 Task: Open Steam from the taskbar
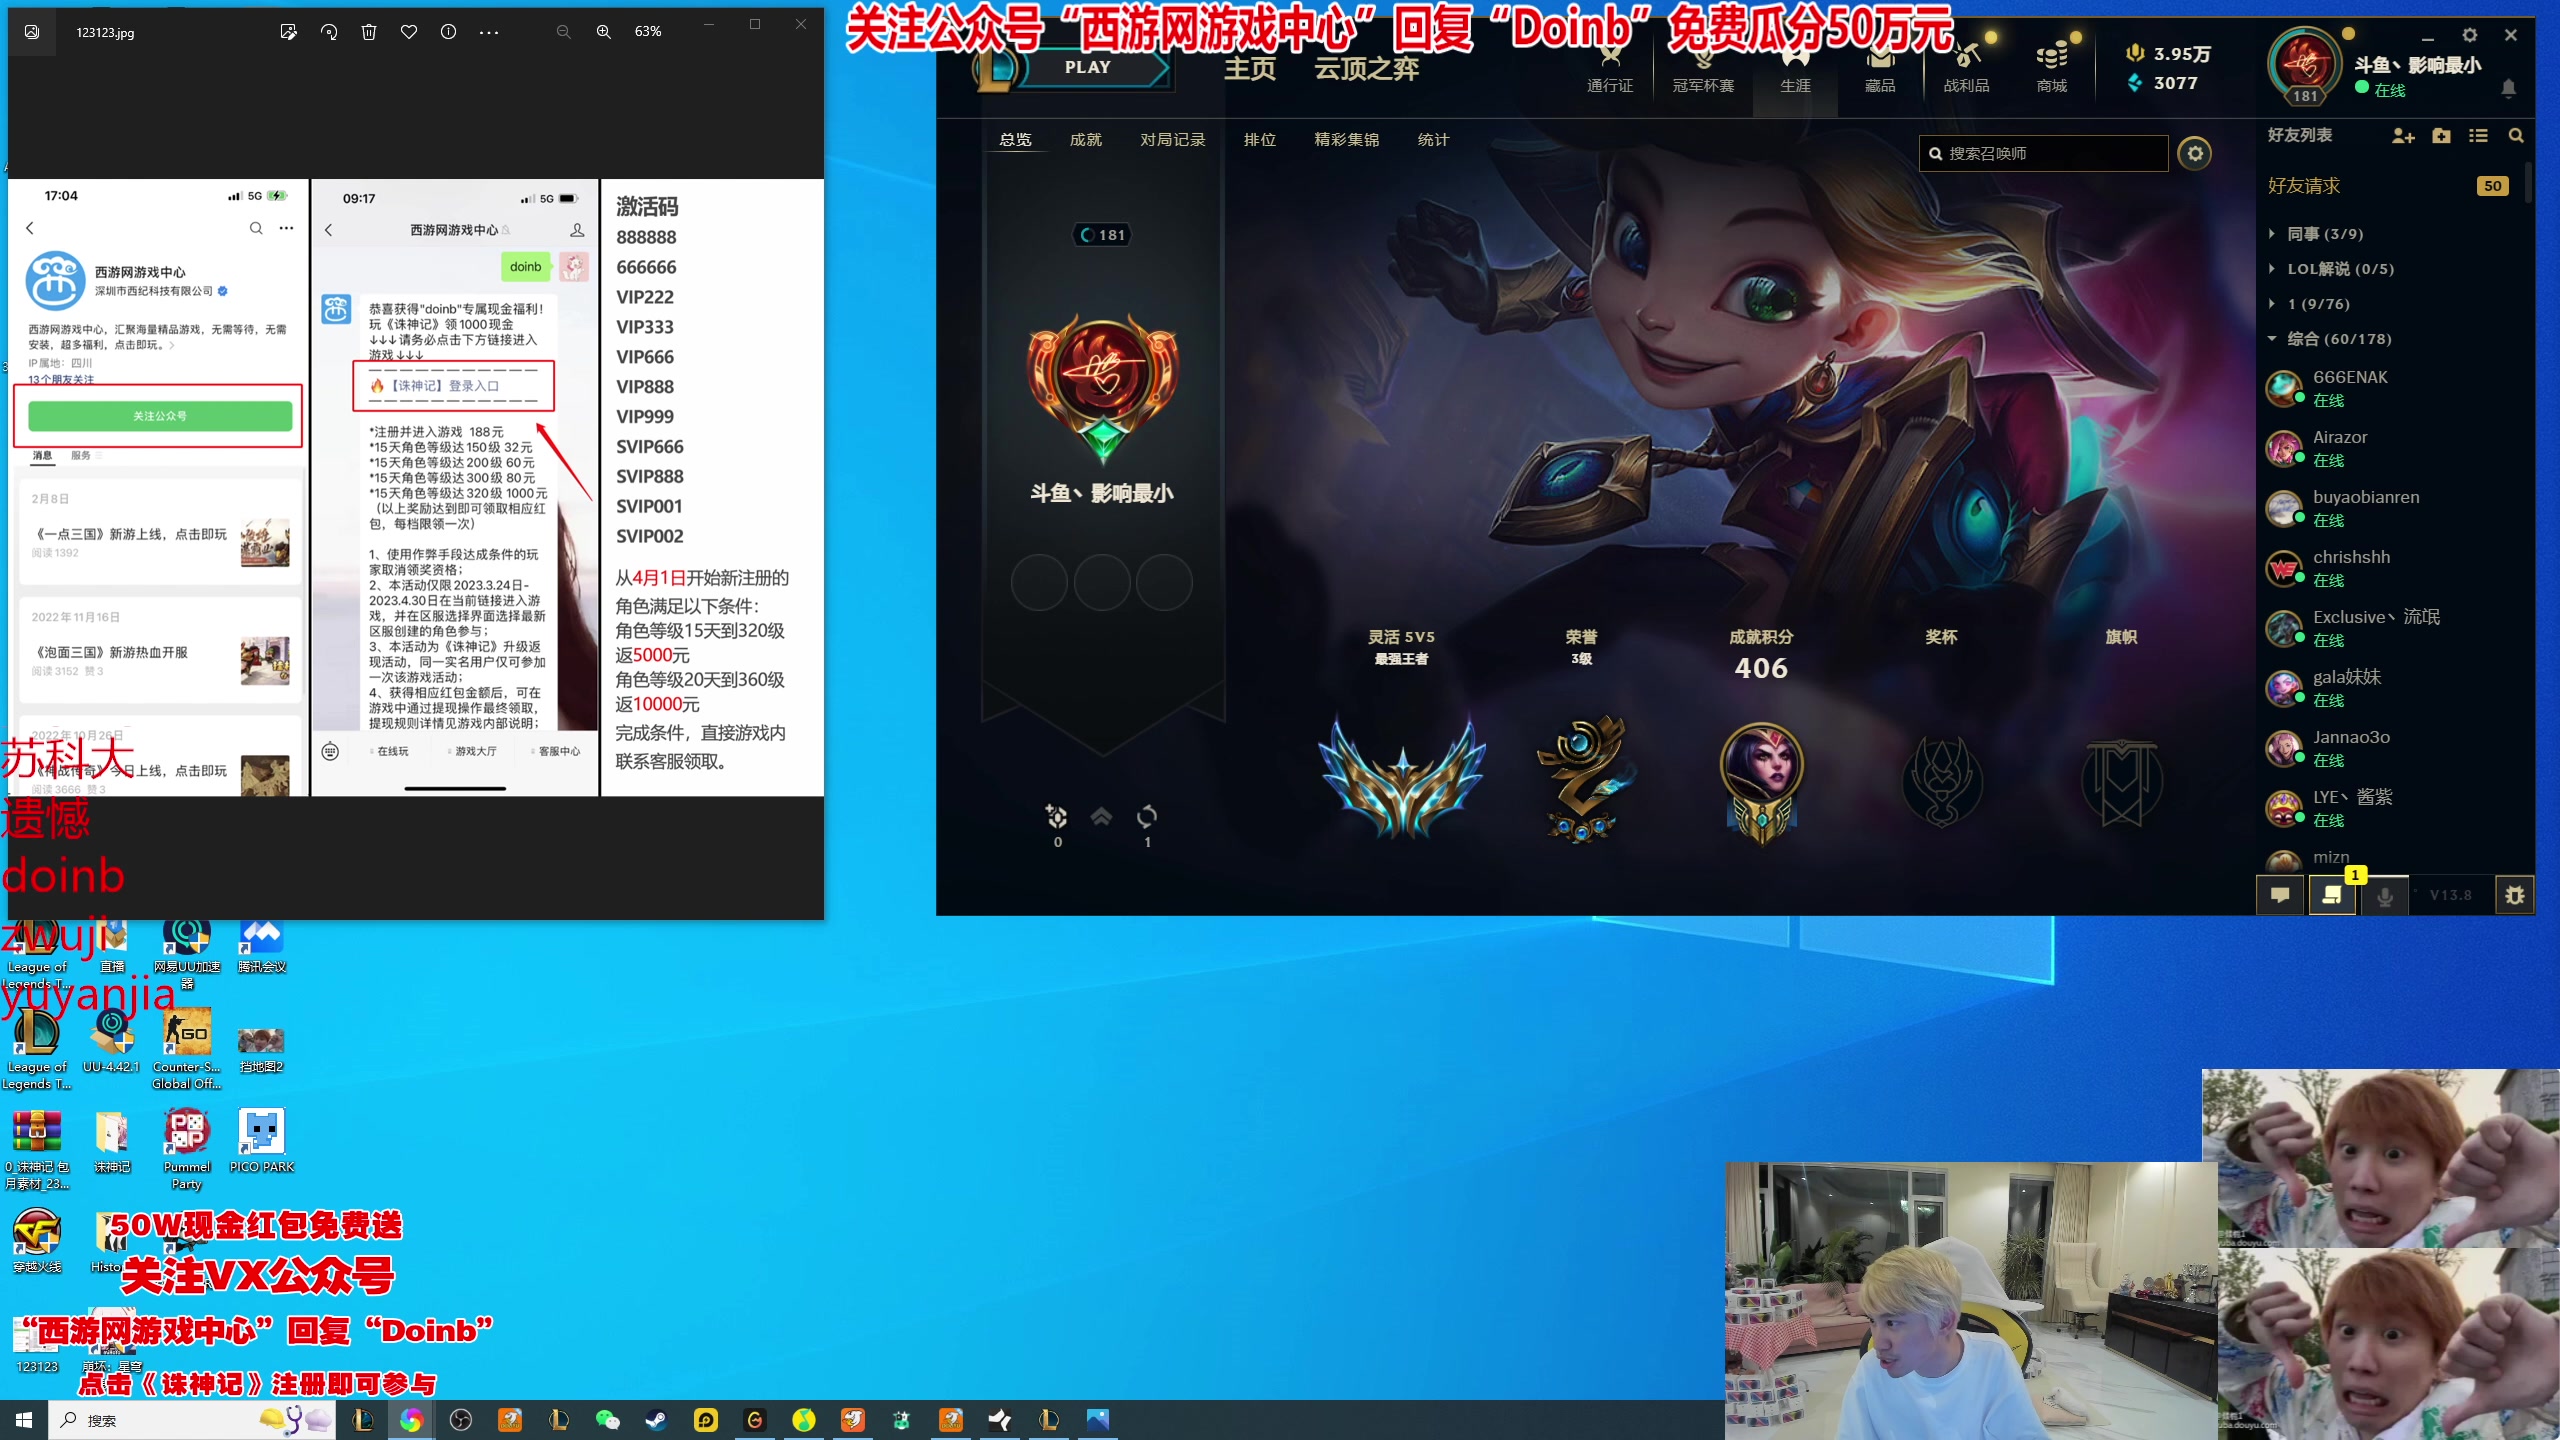[x=656, y=1420]
